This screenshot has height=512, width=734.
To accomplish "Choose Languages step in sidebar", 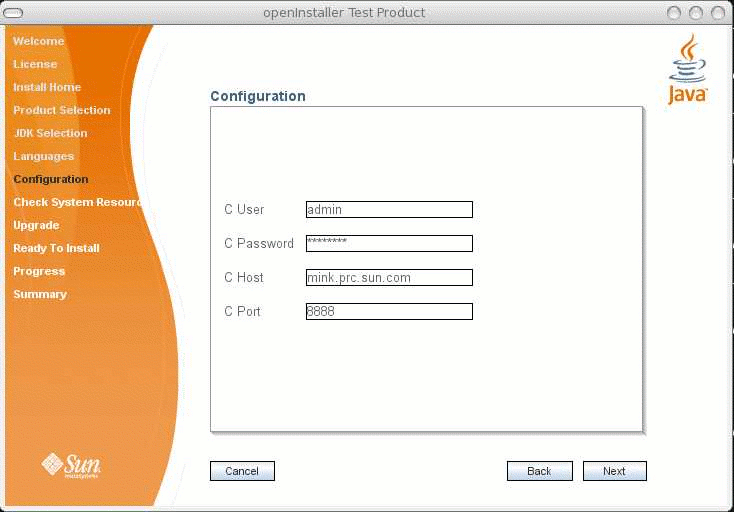I will tap(44, 156).
